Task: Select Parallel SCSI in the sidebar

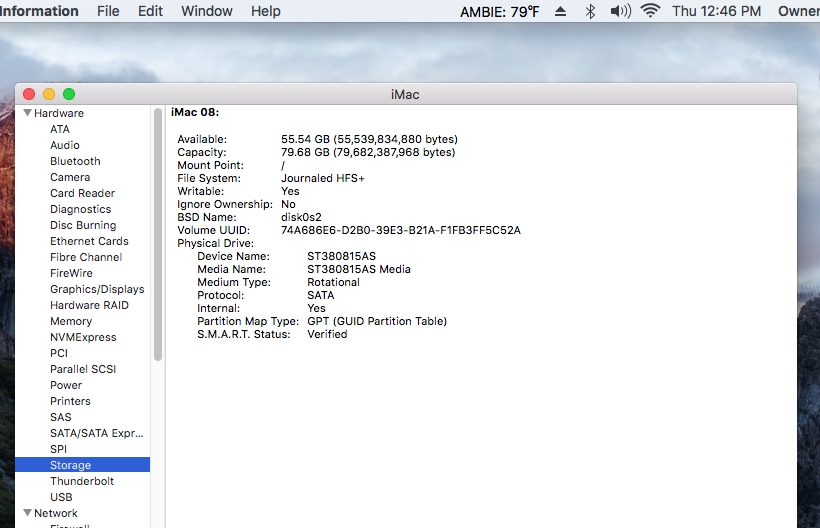Action: point(83,369)
